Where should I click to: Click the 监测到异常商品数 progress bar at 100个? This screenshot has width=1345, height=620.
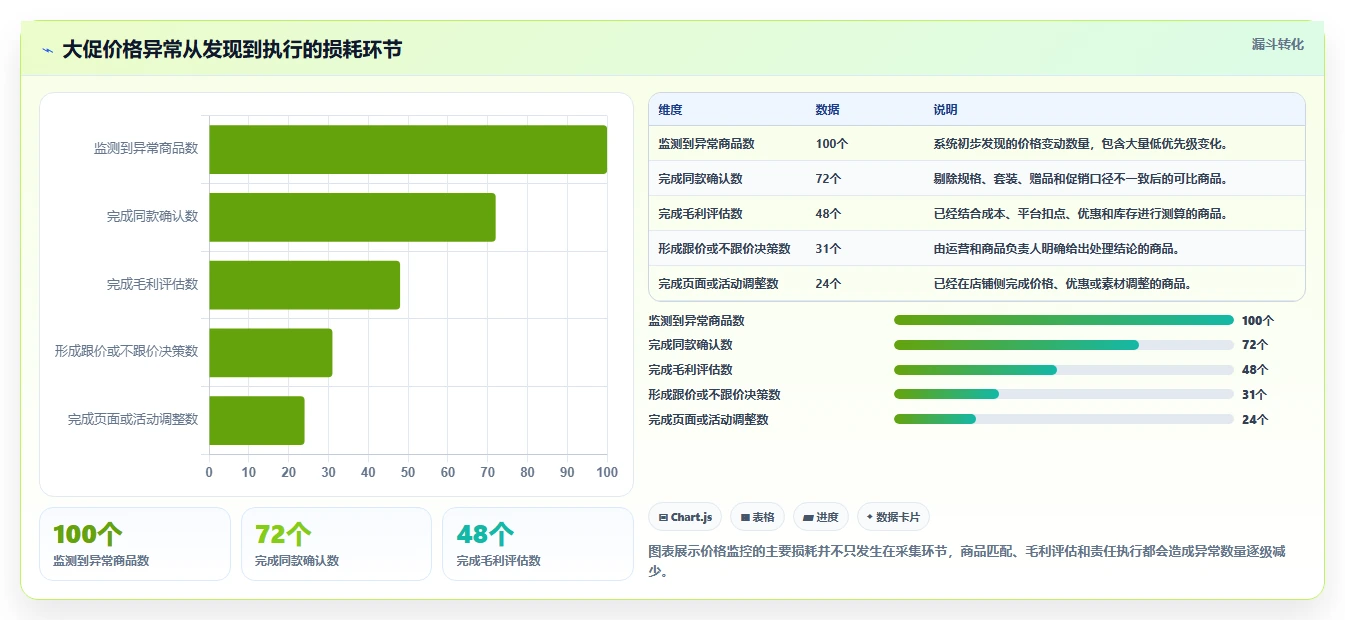point(1064,320)
